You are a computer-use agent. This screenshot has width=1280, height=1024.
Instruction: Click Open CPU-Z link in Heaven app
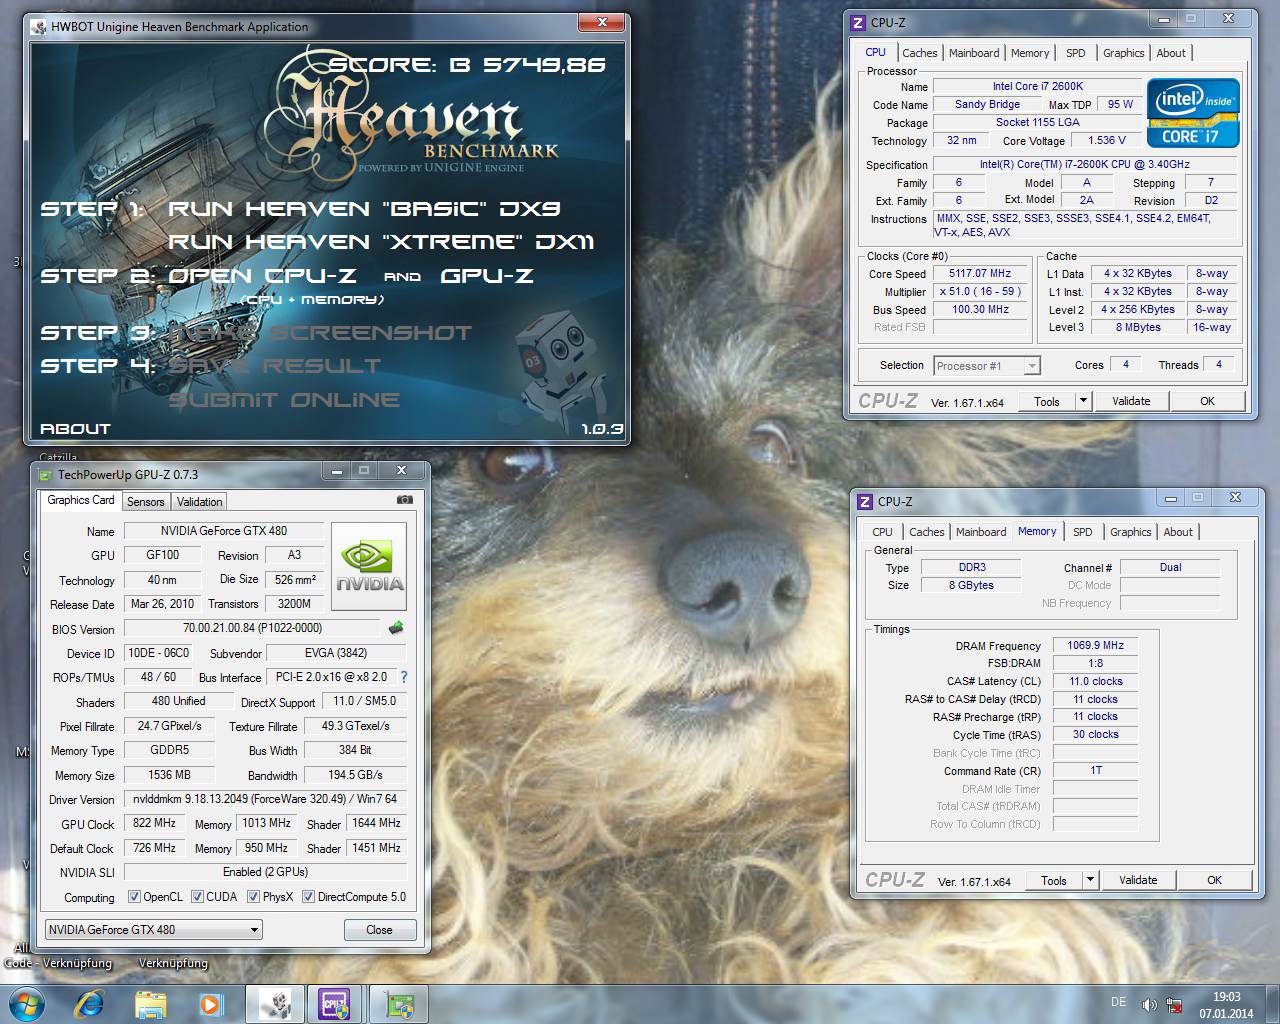click(x=261, y=276)
